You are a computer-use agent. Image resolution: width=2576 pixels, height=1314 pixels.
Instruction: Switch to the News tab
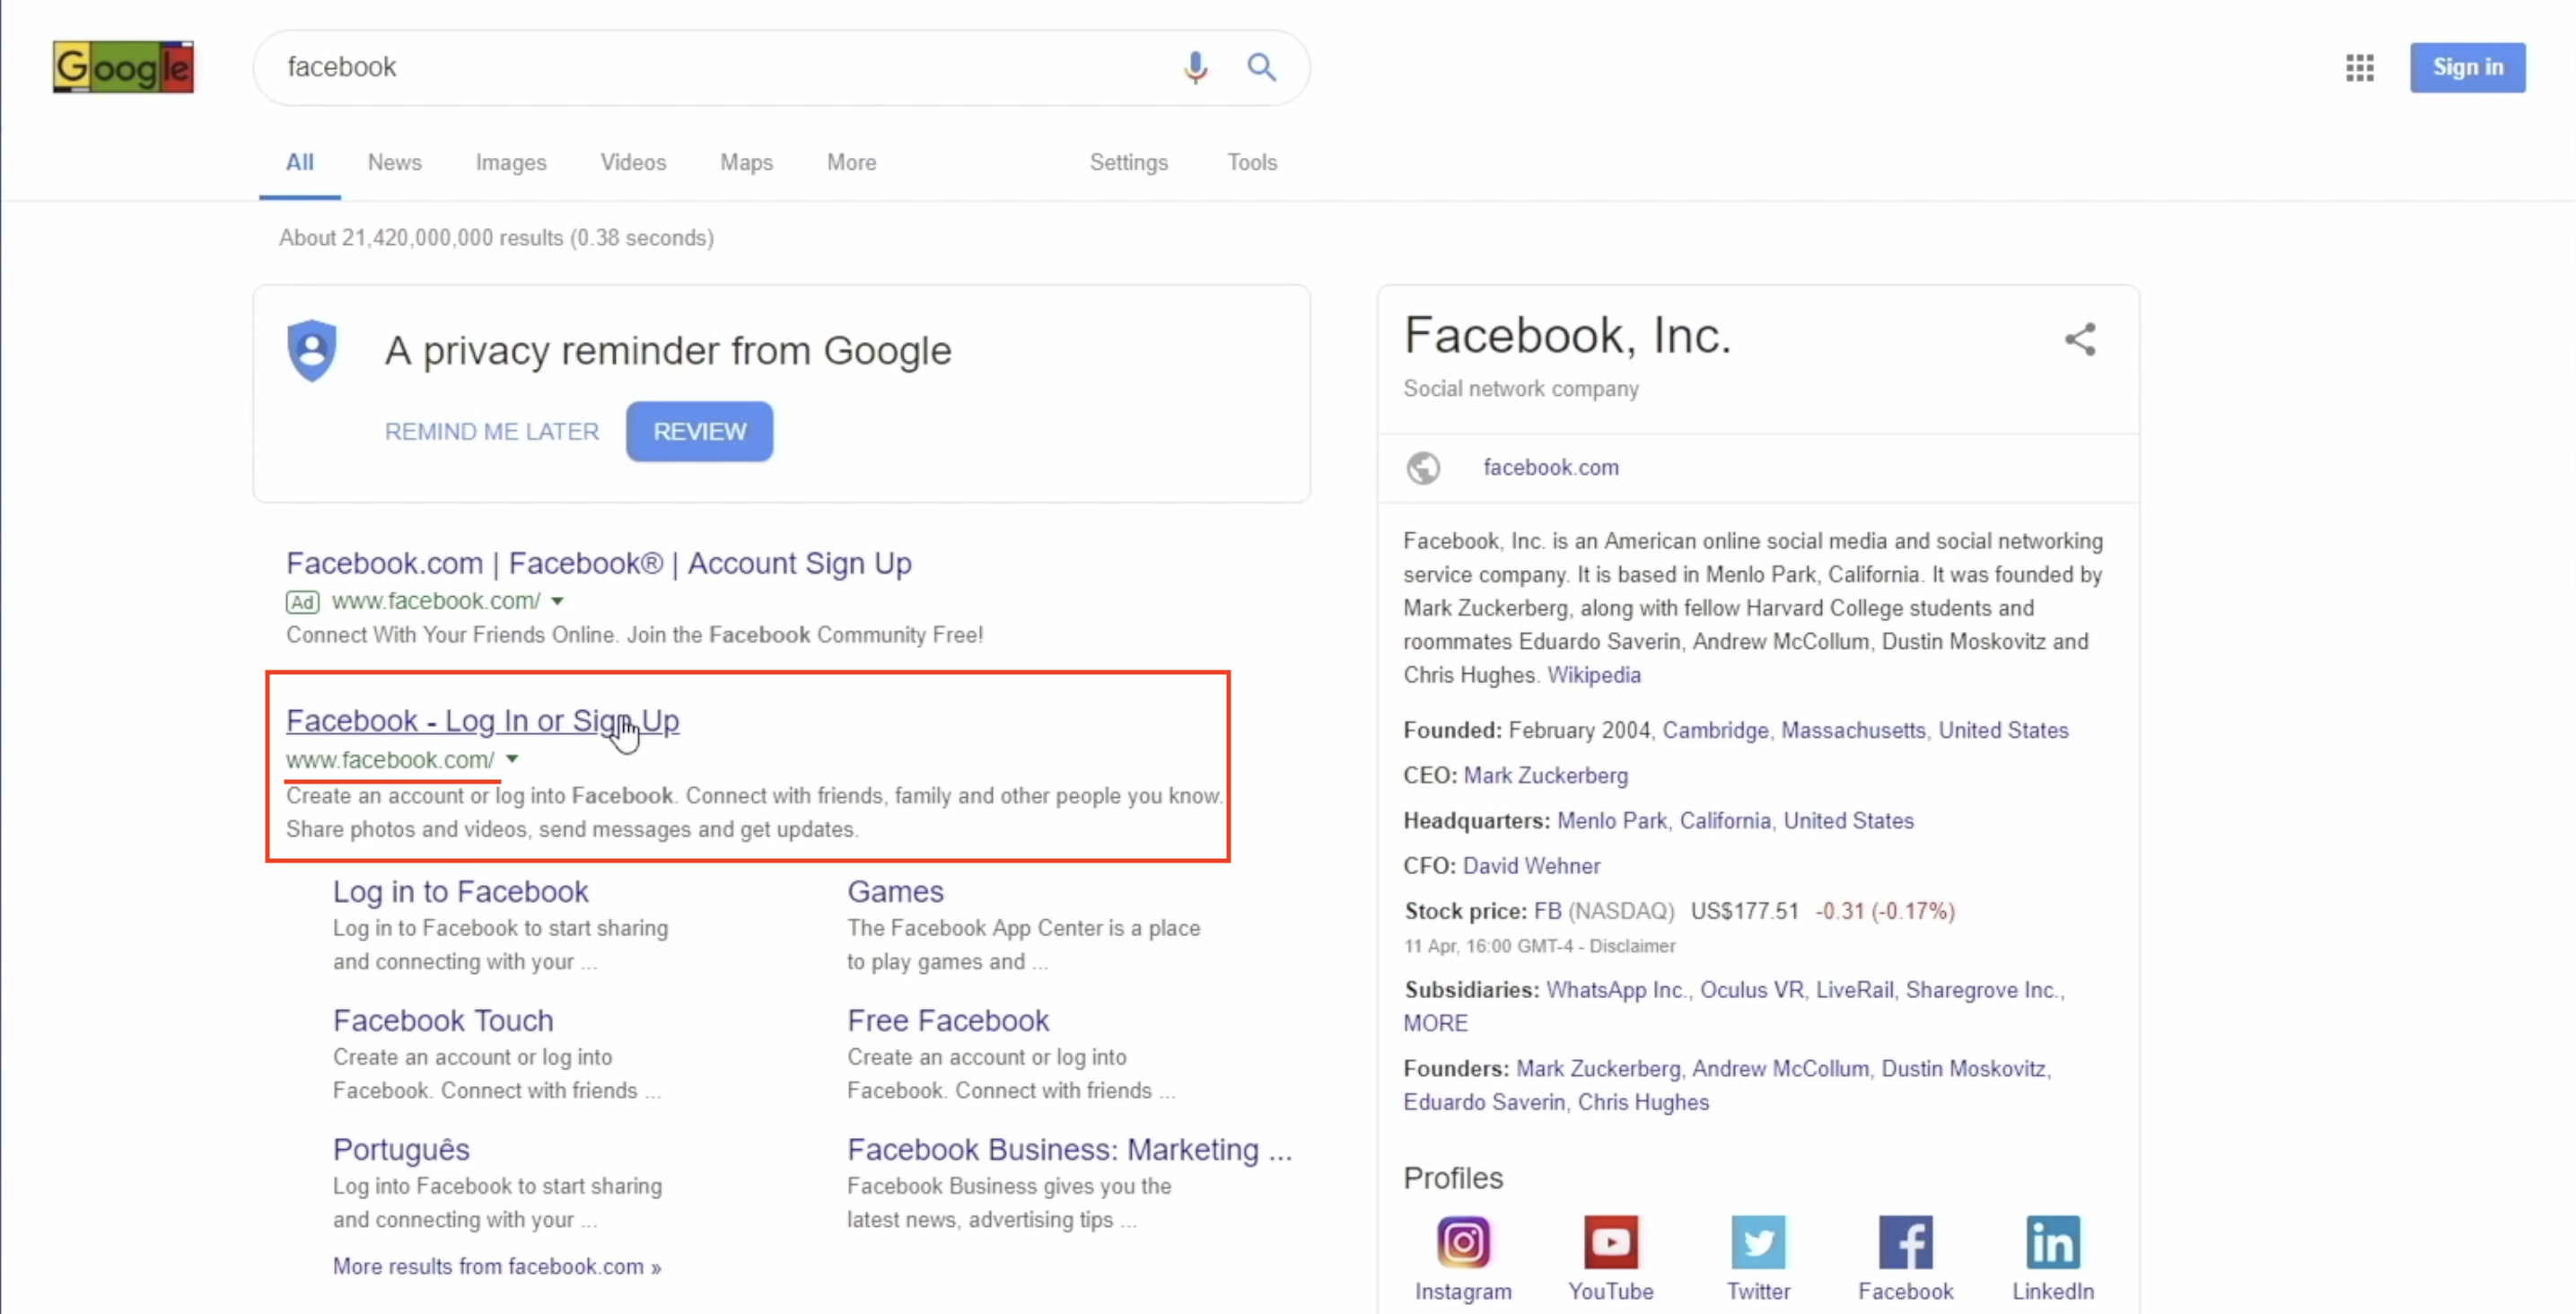click(394, 162)
